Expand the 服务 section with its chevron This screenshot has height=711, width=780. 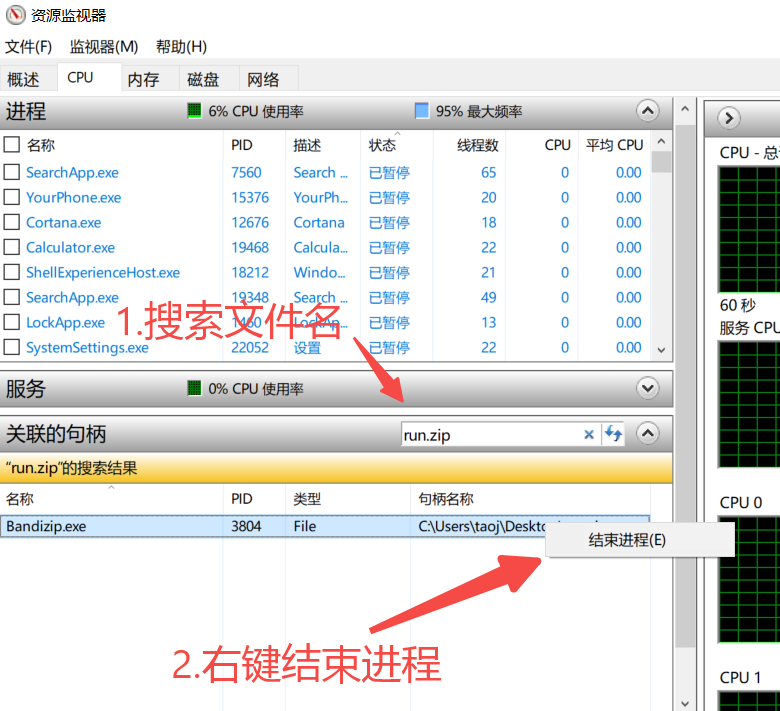[648, 388]
